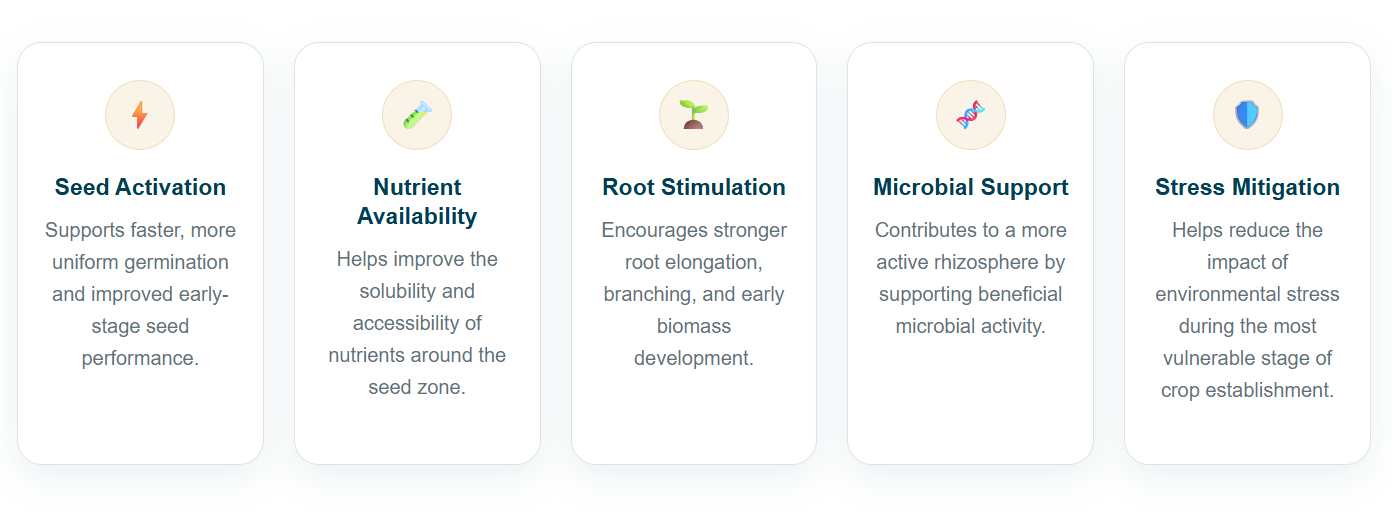The width and height of the screenshot is (1392, 517).
Task: Click the 'Contributes to a more active rhizosphere' text
Action: (970, 278)
